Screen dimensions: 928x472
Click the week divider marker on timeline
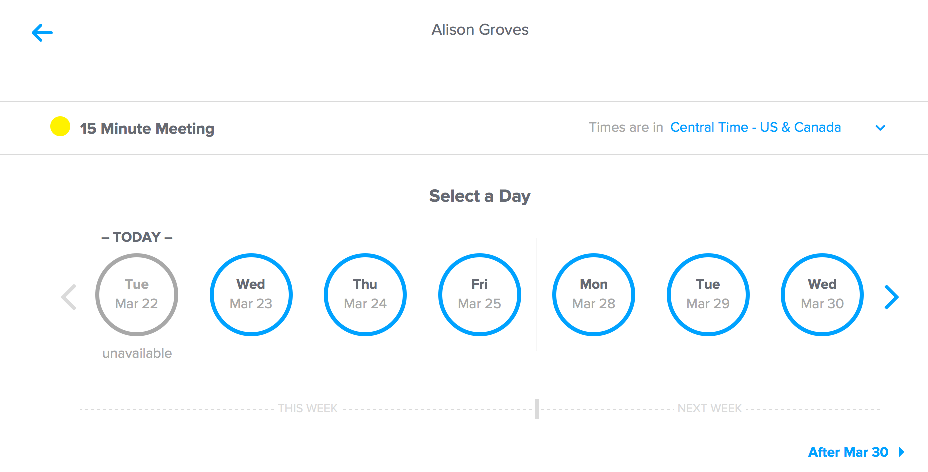pyautogui.click(x=537, y=409)
